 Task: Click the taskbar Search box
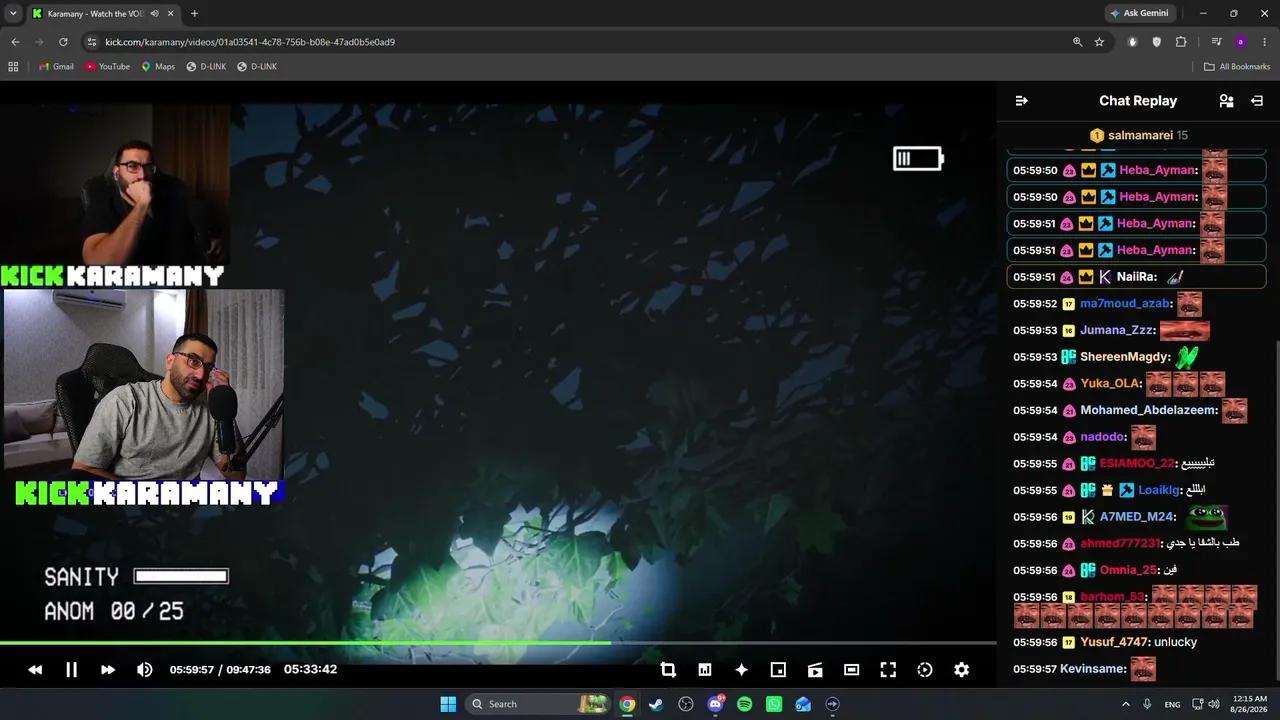tap(538, 704)
